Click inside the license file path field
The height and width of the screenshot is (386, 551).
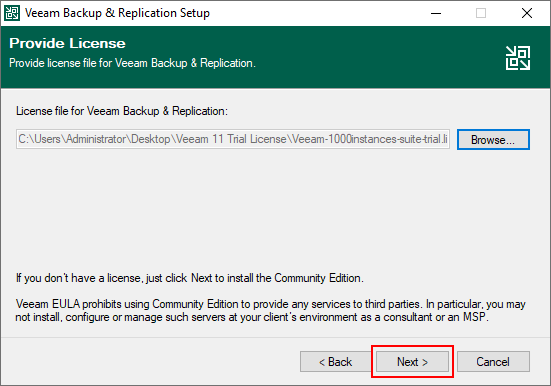coord(233,139)
